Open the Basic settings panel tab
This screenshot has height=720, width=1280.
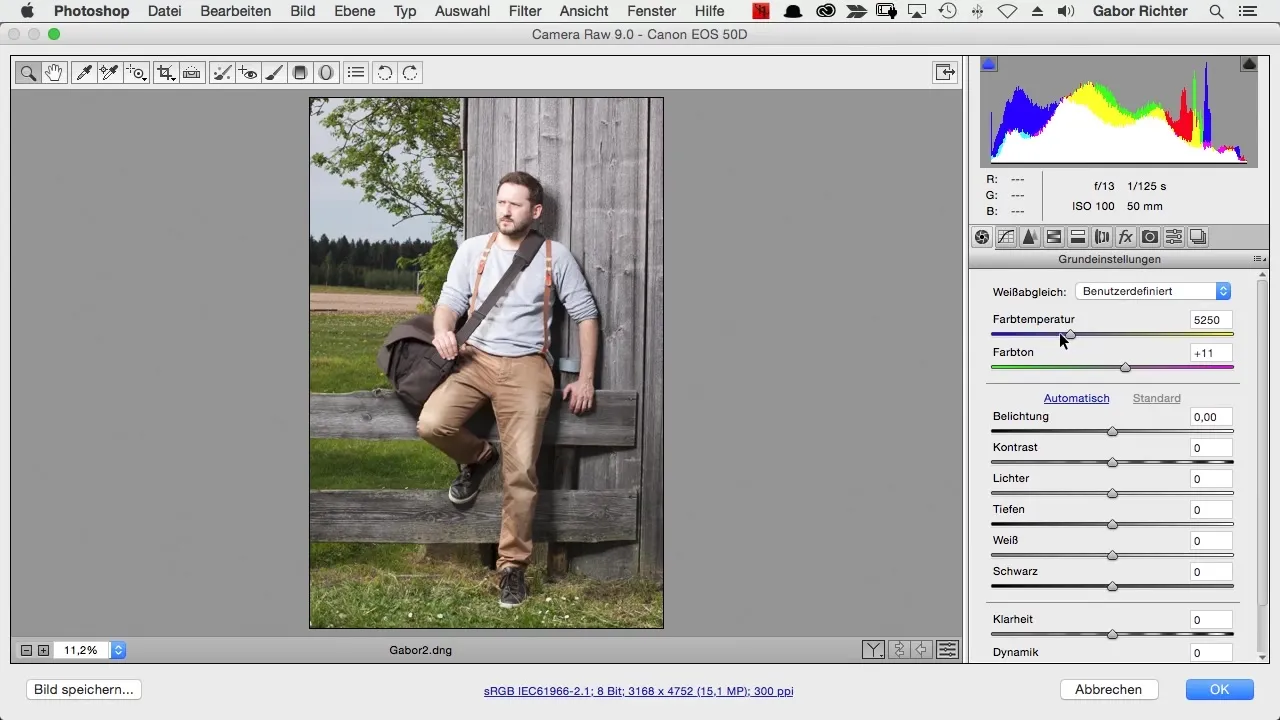pos(982,237)
